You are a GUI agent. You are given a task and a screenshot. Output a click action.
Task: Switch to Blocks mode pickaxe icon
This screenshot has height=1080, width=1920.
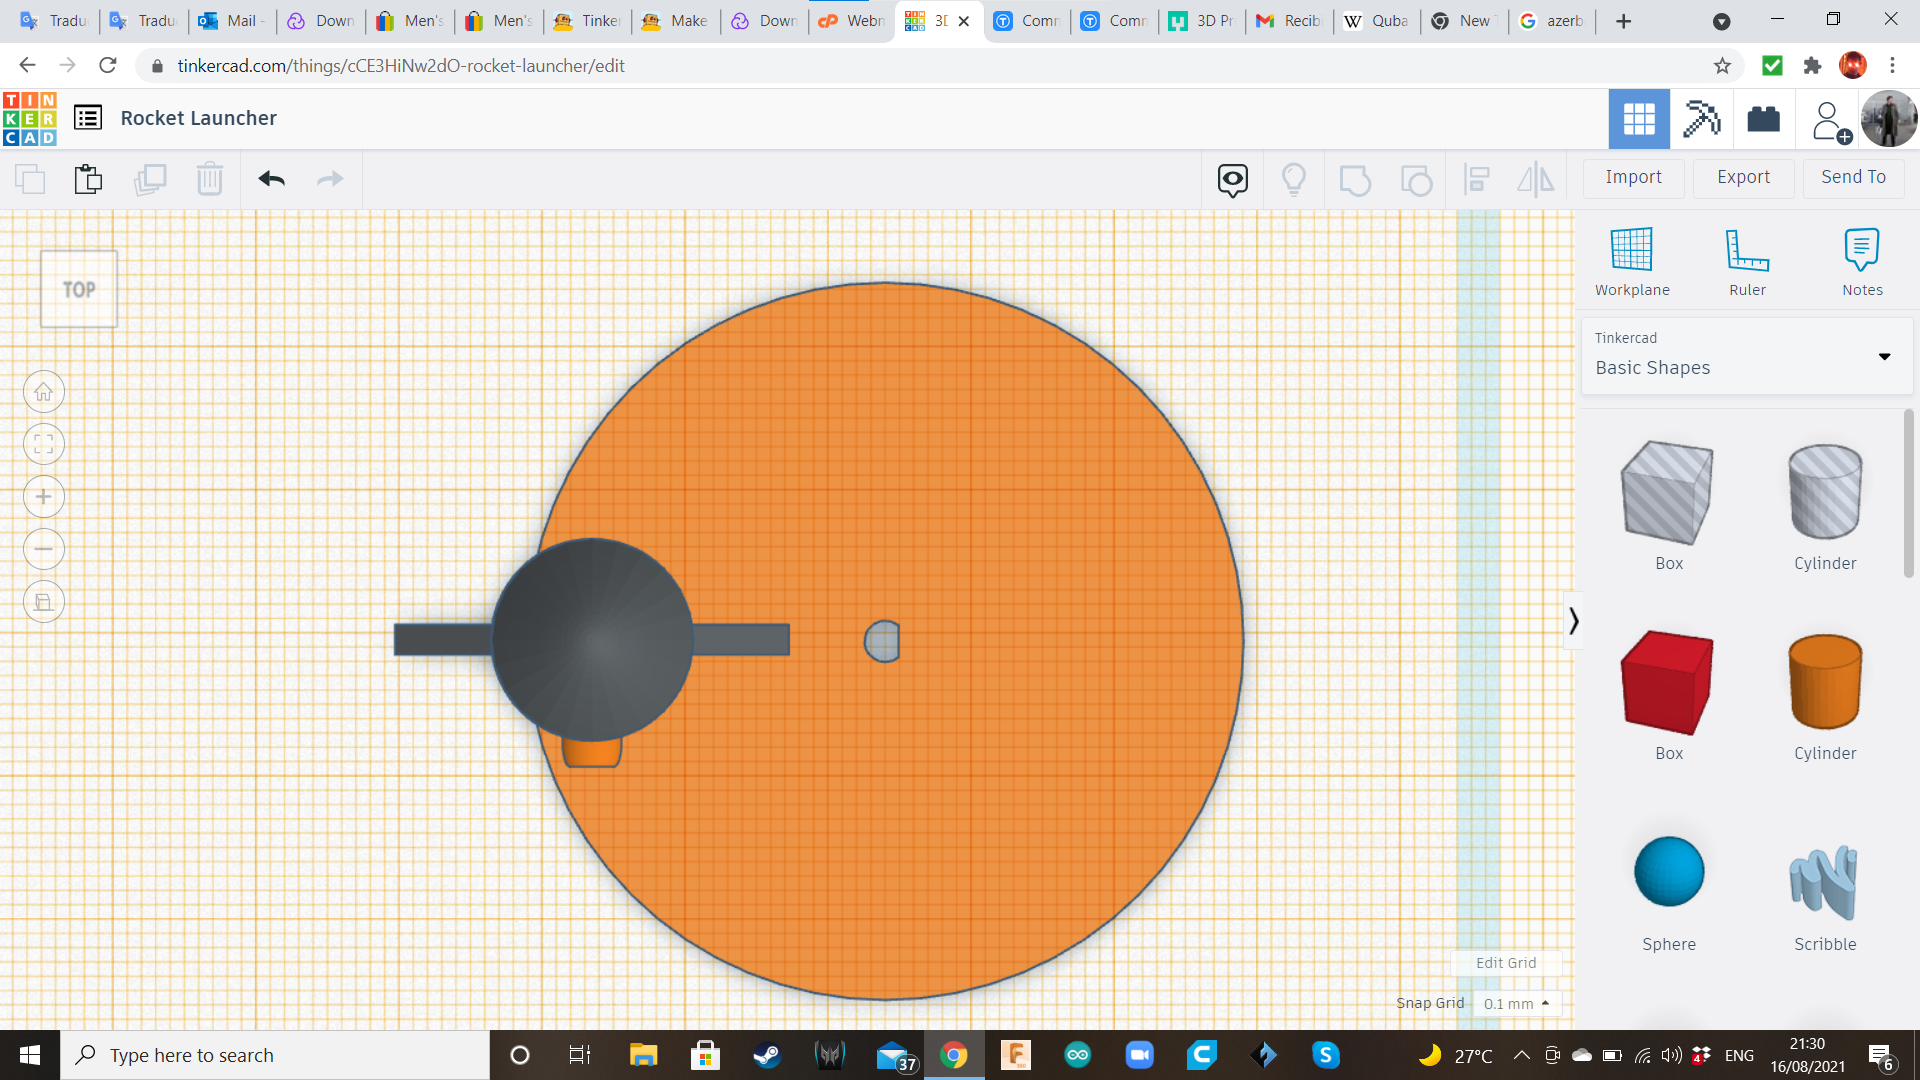tap(1701, 119)
